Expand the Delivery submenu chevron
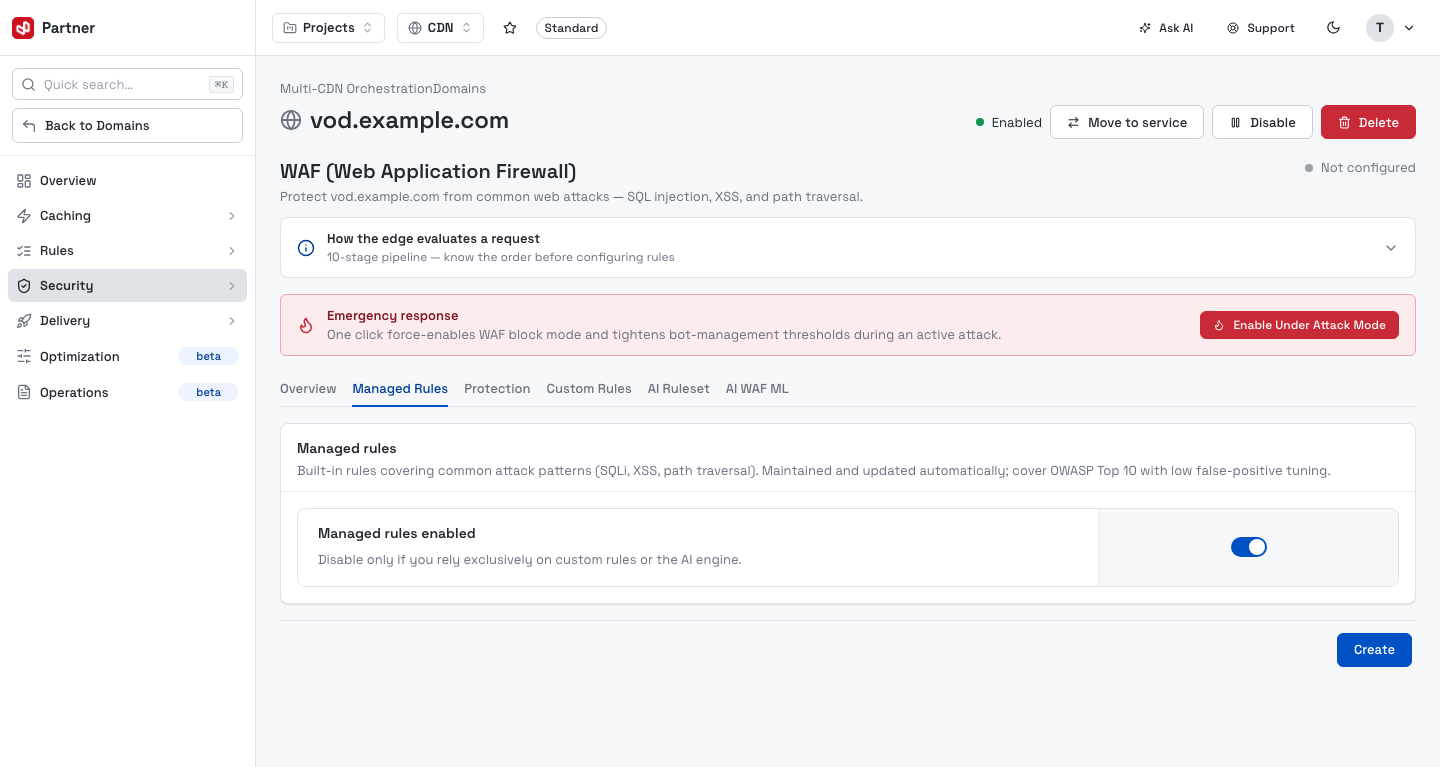 [231, 321]
